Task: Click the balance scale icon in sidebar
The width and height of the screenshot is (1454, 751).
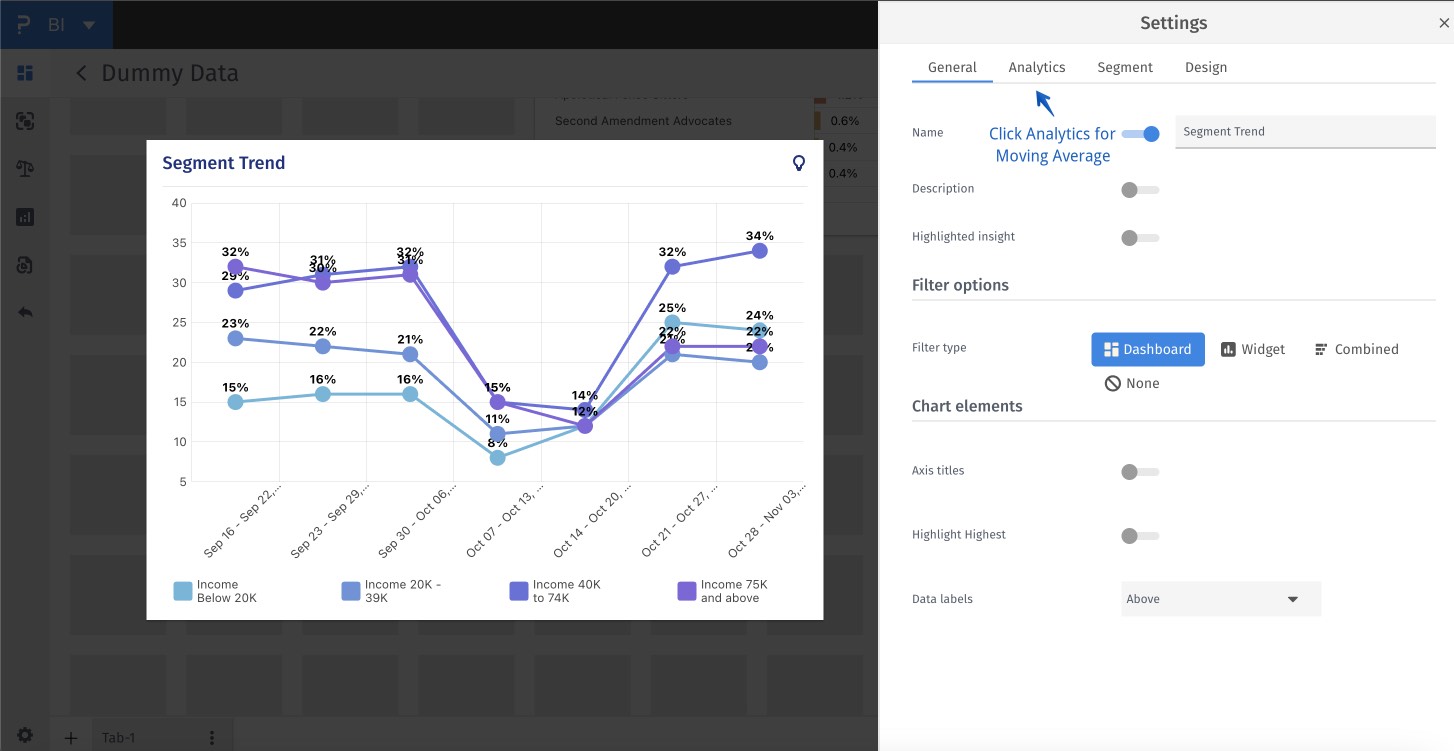Action: tap(25, 168)
